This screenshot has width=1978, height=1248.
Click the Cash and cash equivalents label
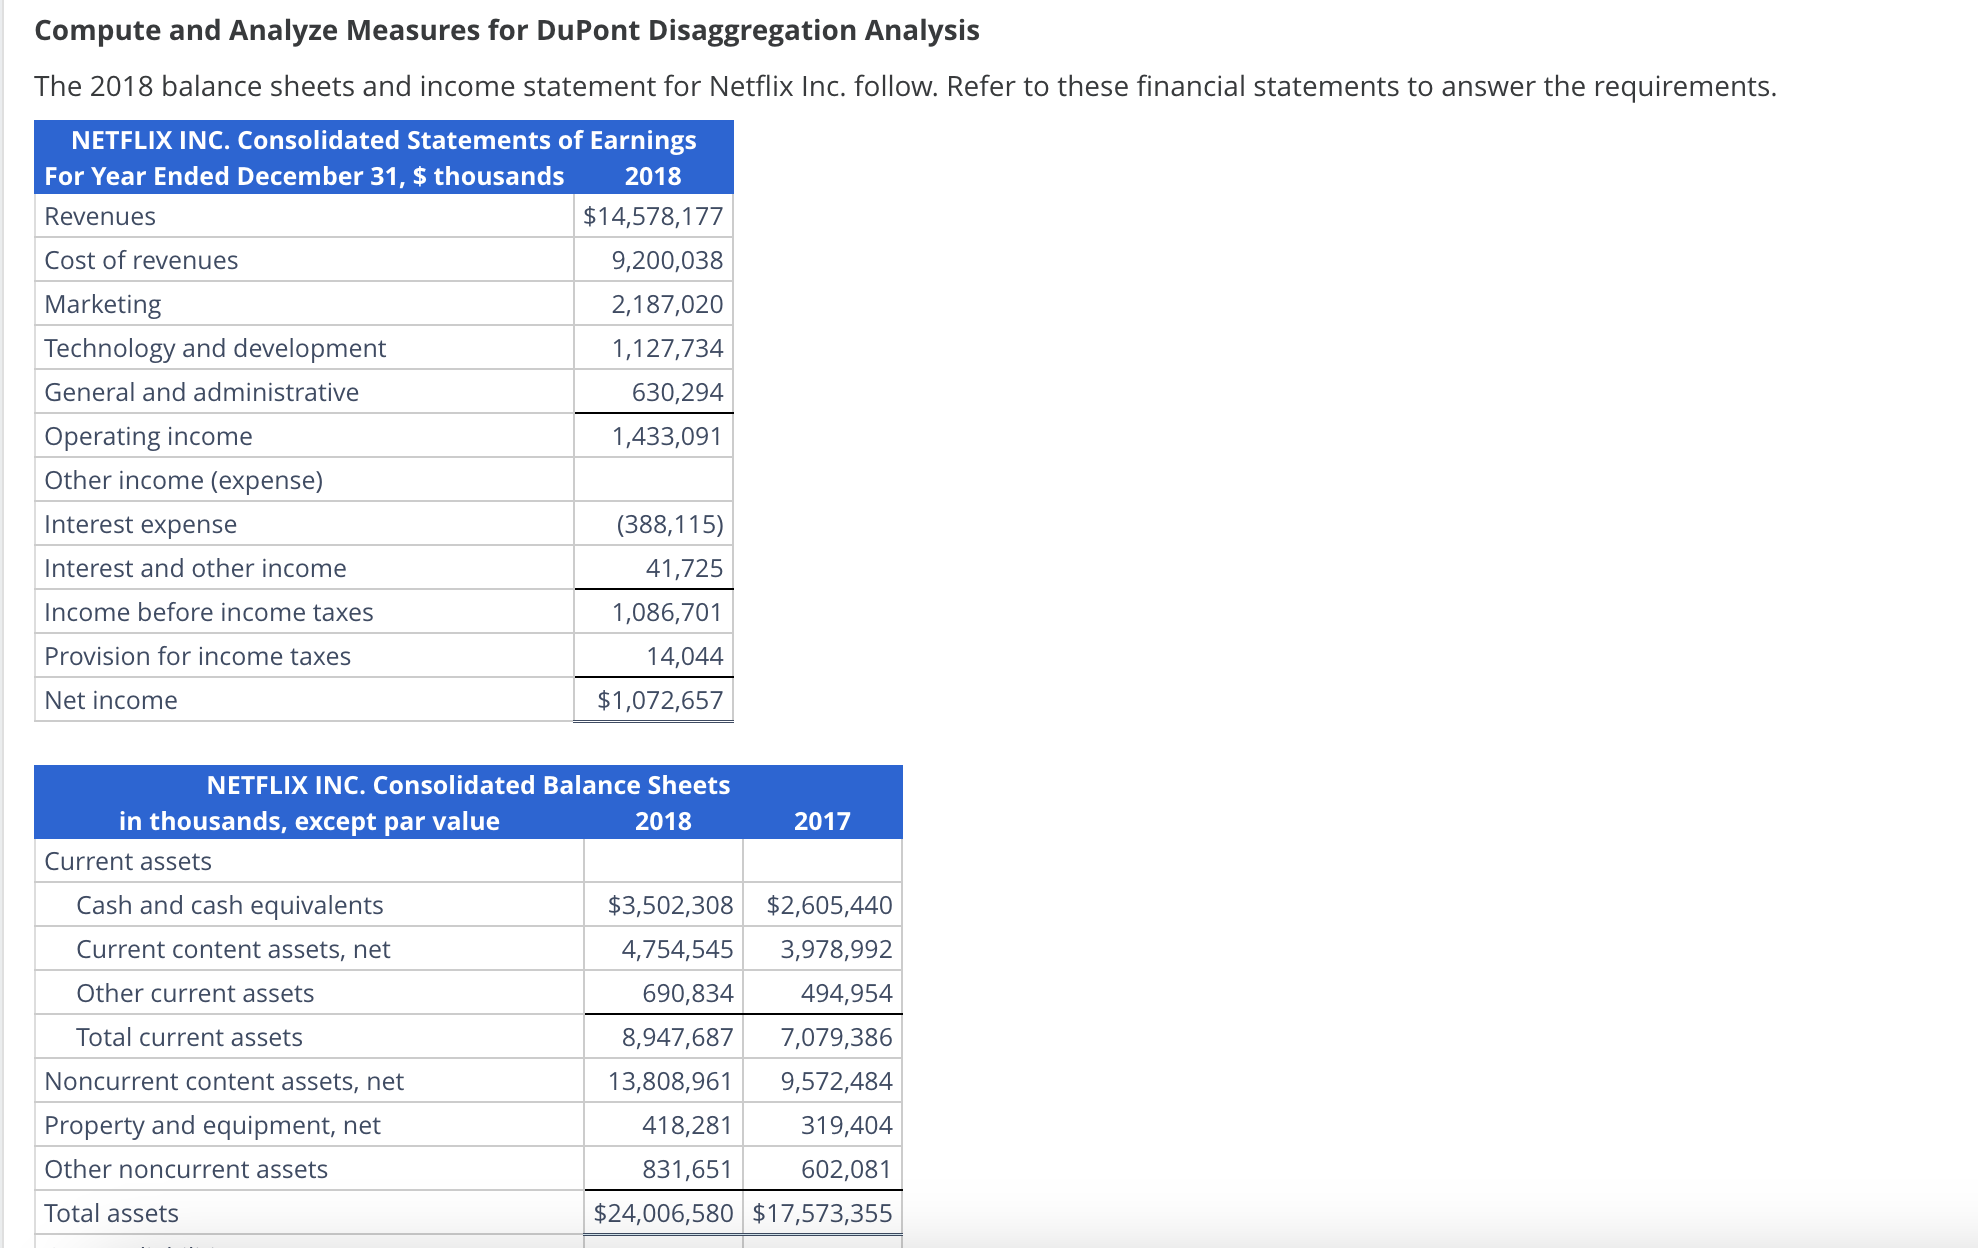click(x=230, y=905)
